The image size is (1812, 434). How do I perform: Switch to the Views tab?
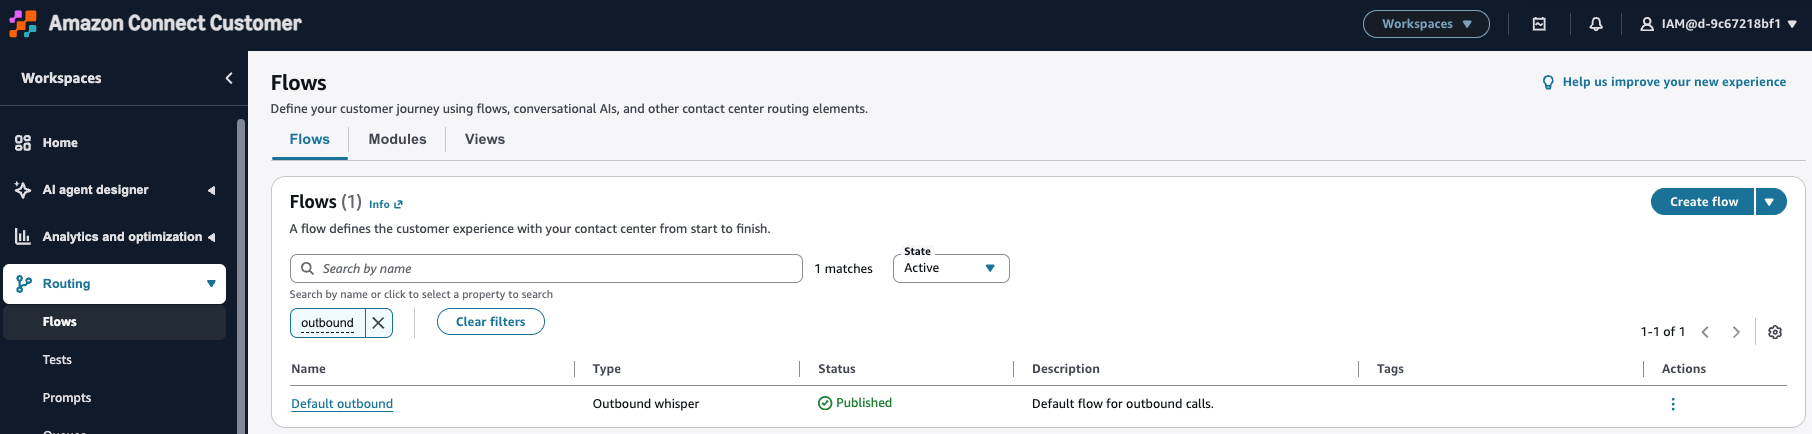[x=485, y=140]
